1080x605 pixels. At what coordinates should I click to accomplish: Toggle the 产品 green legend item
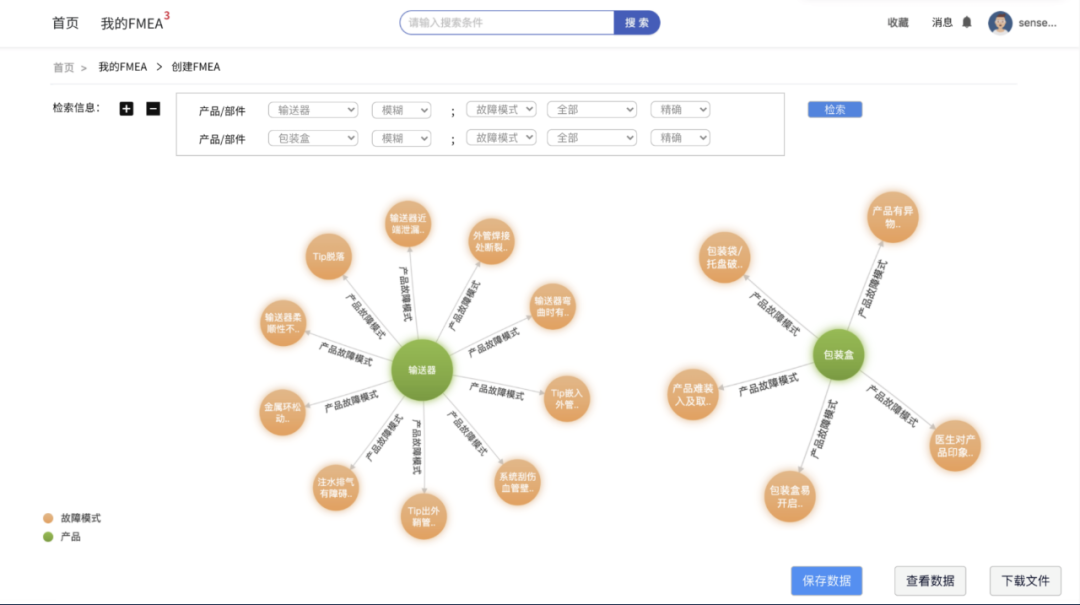61,536
